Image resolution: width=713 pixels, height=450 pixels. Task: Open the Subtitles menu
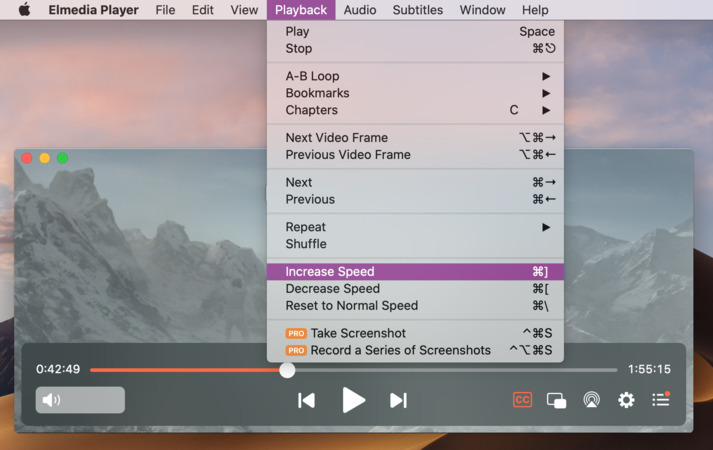(x=417, y=10)
